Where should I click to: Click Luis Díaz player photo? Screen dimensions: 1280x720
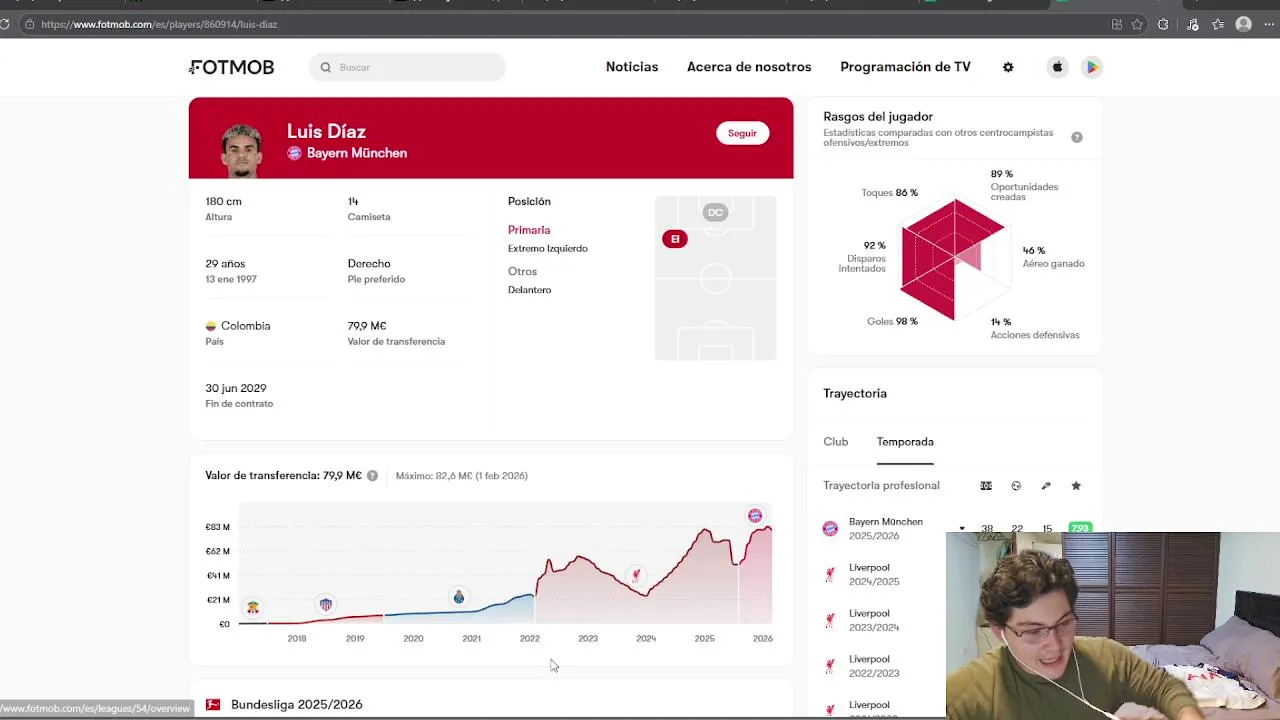click(x=241, y=150)
